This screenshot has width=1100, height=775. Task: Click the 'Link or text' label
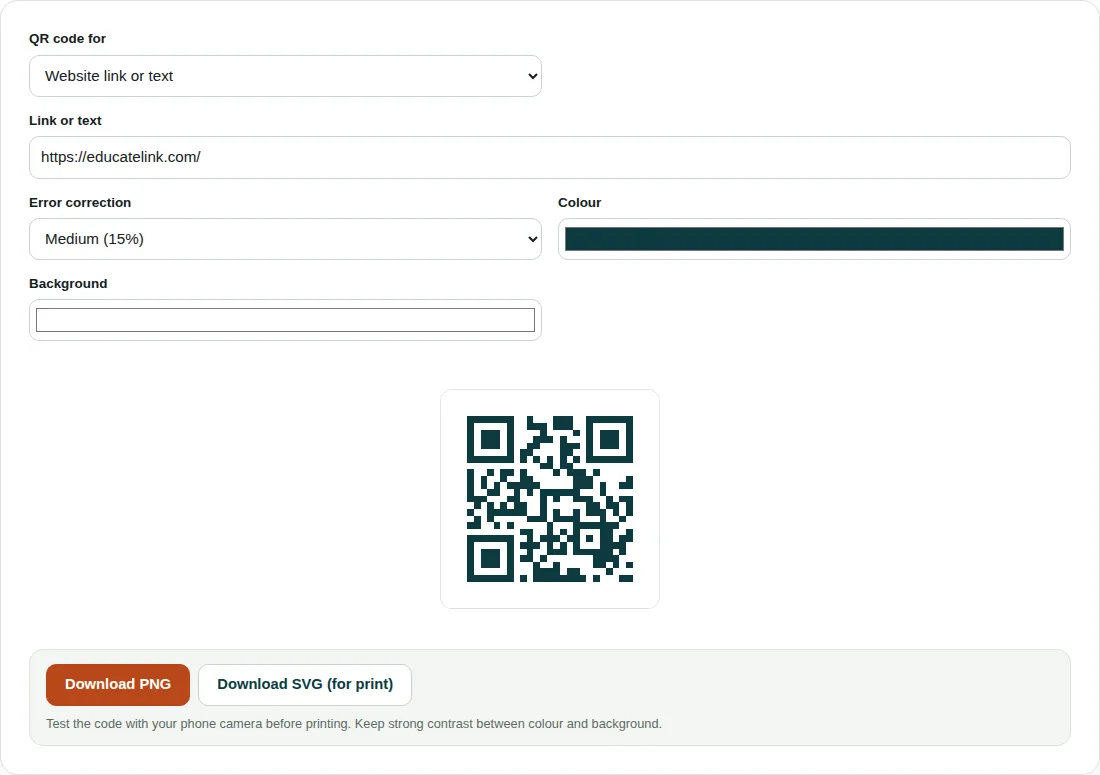click(65, 121)
